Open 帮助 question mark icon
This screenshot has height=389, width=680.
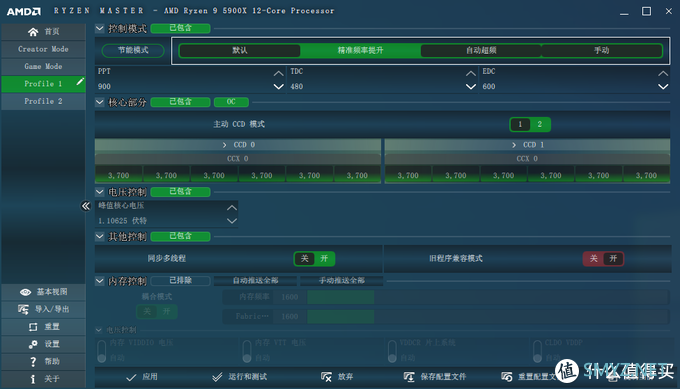(x=33, y=361)
